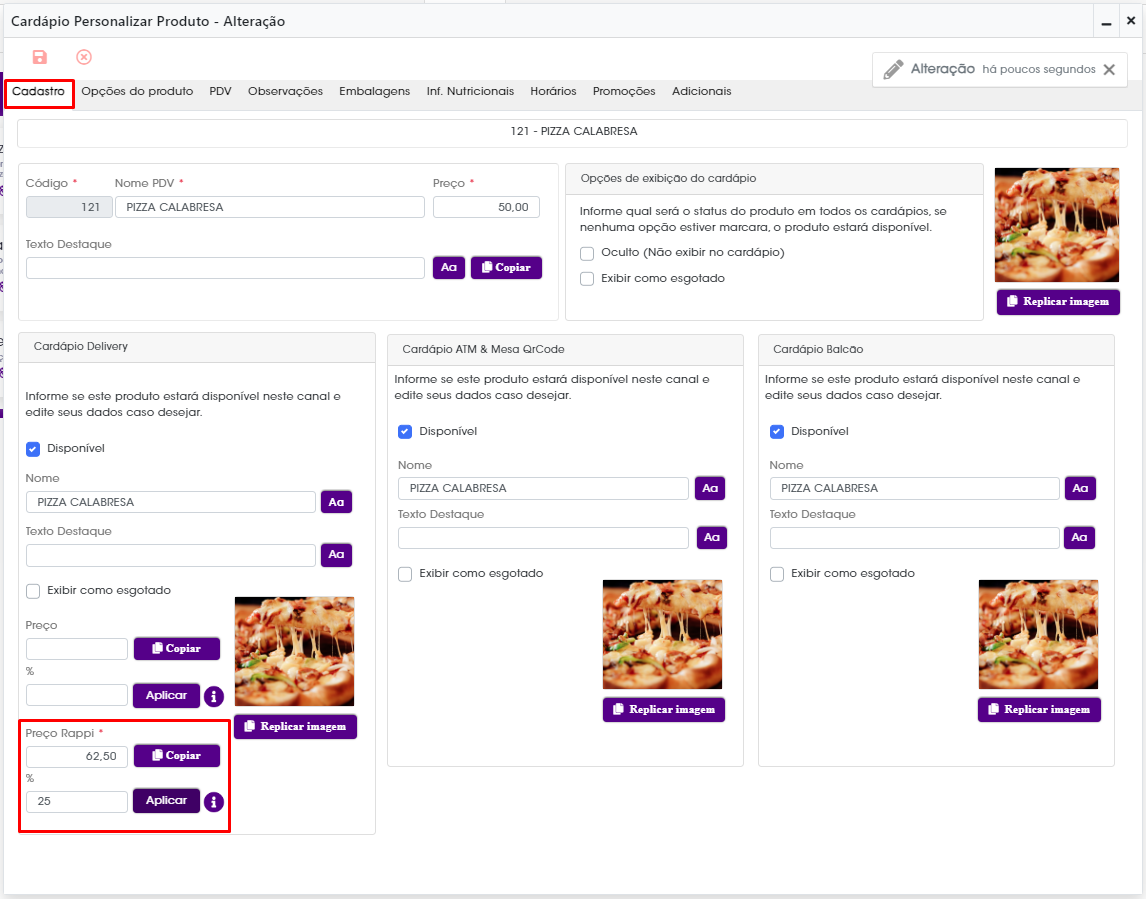Click Replicar imagem in ATM & Mesa QrCode
The image size is (1146, 899).
[664, 710]
